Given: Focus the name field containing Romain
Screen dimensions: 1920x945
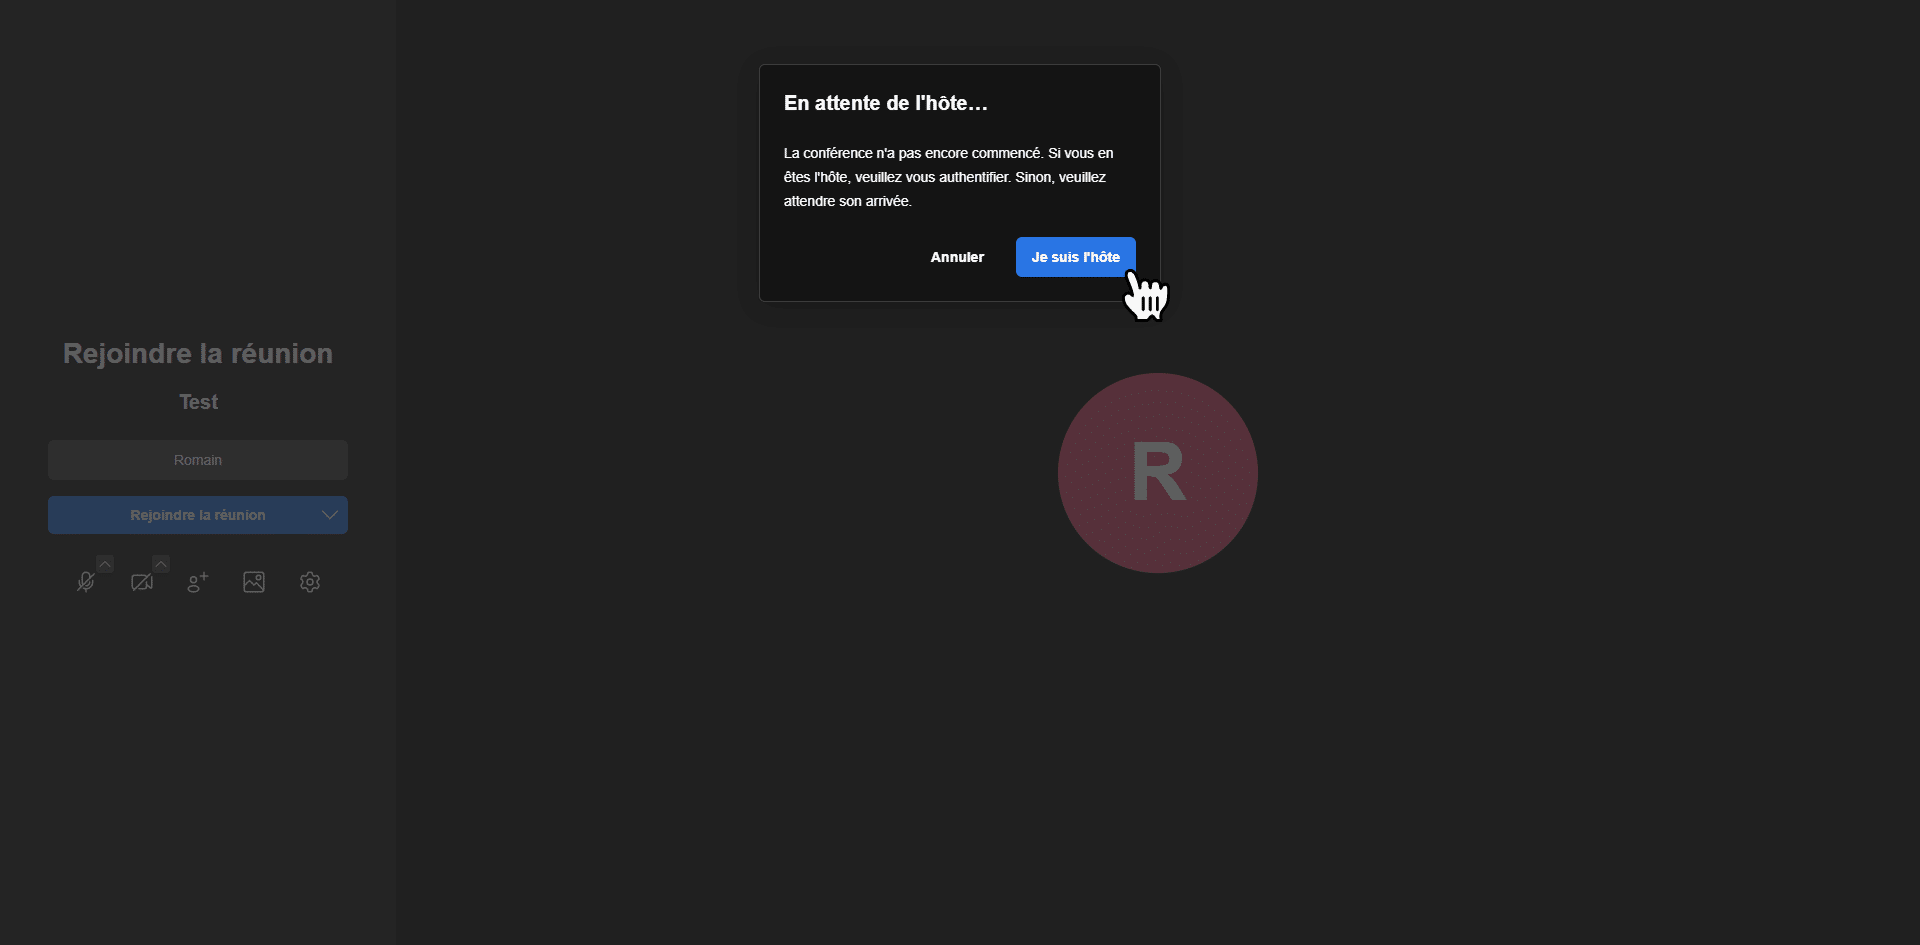Looking at the screenshot, I should pyautogui.click(x=198, y=460).
